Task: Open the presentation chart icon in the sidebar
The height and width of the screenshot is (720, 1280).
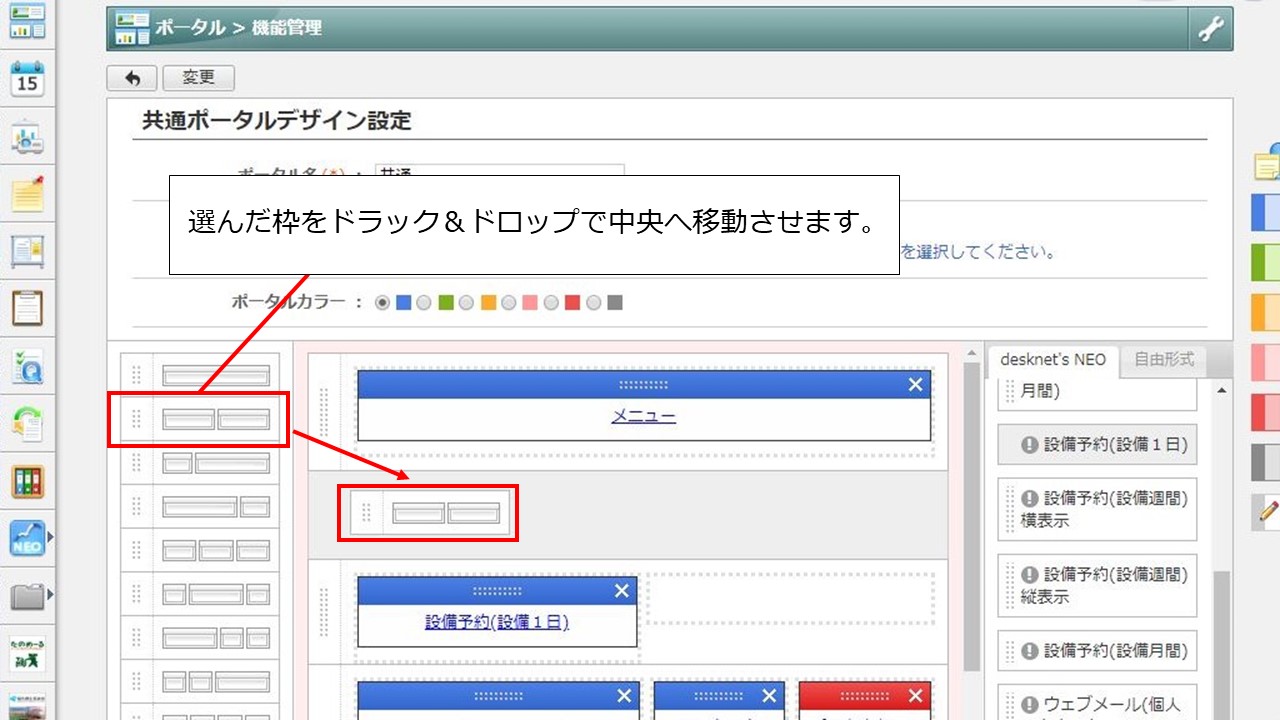Action: 27,137
